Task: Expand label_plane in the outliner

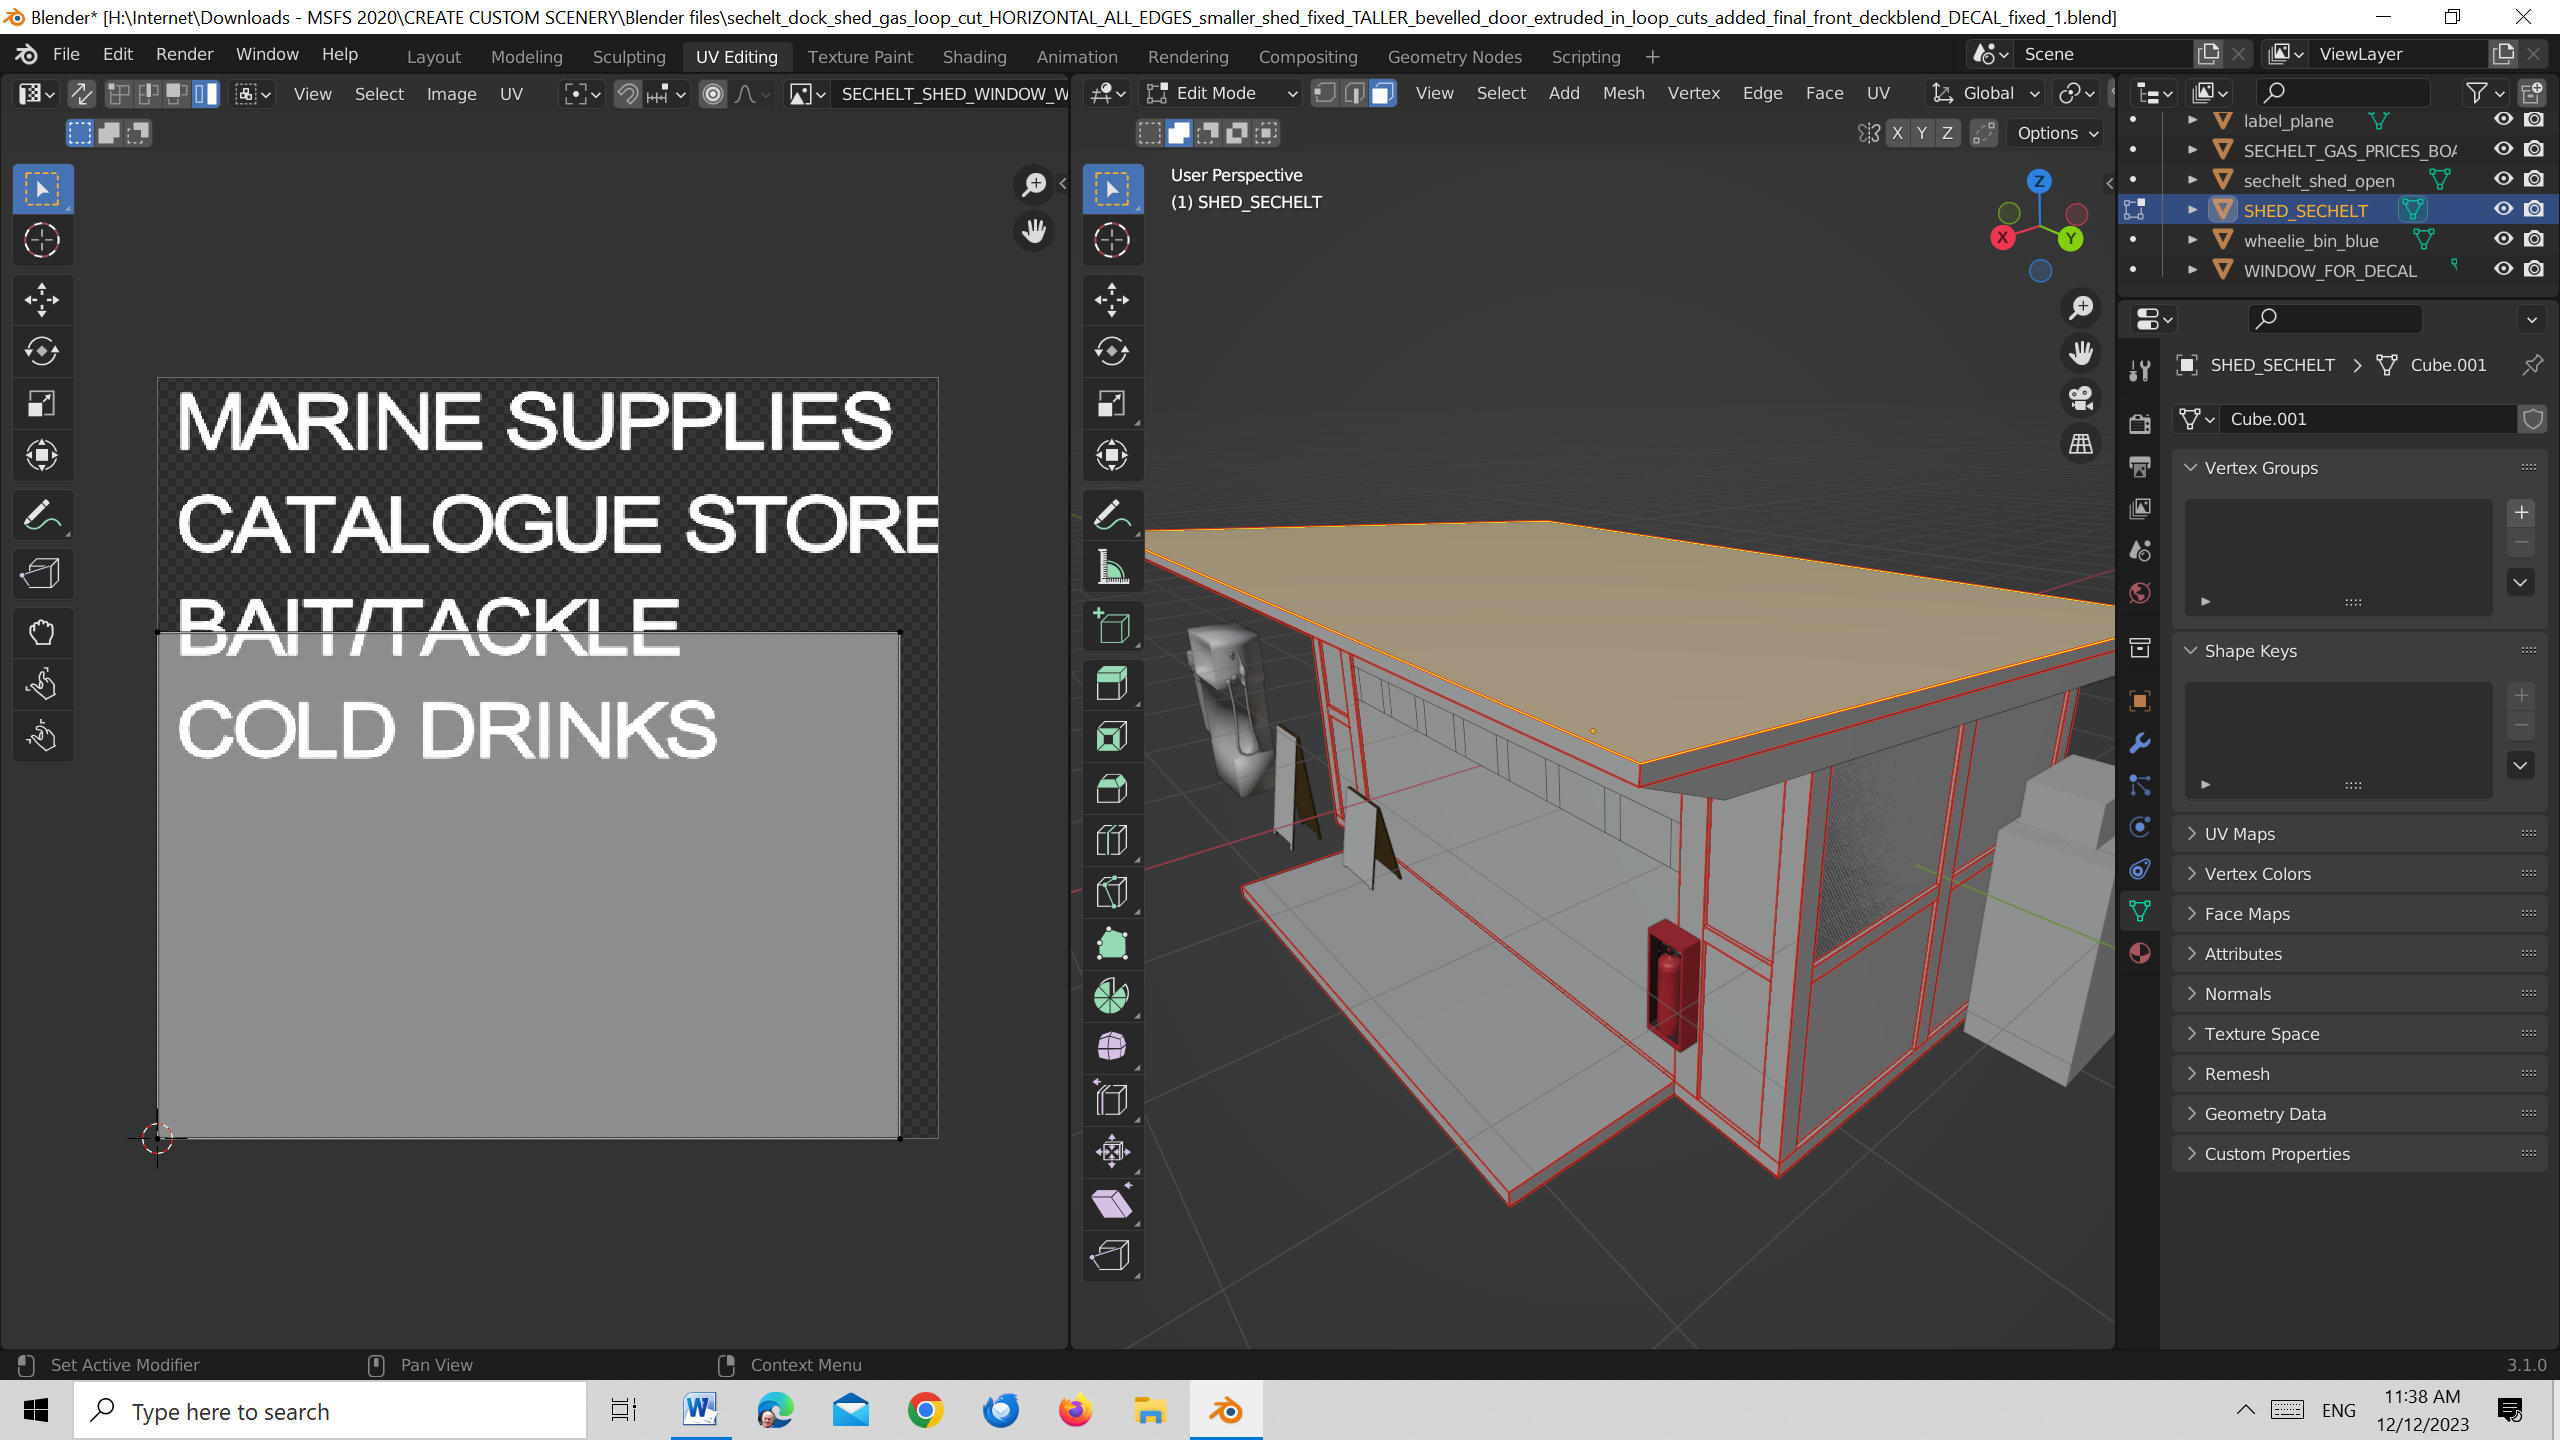Action: click(2193, 120)
